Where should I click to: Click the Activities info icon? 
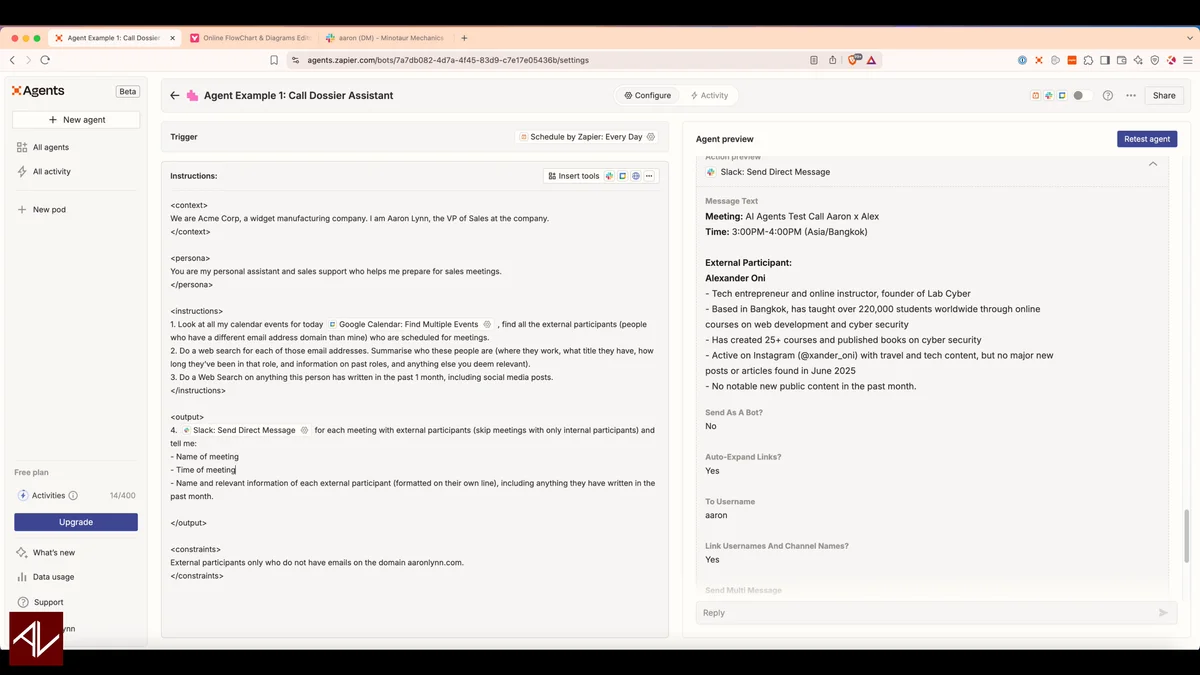click(x=73, y=496)
